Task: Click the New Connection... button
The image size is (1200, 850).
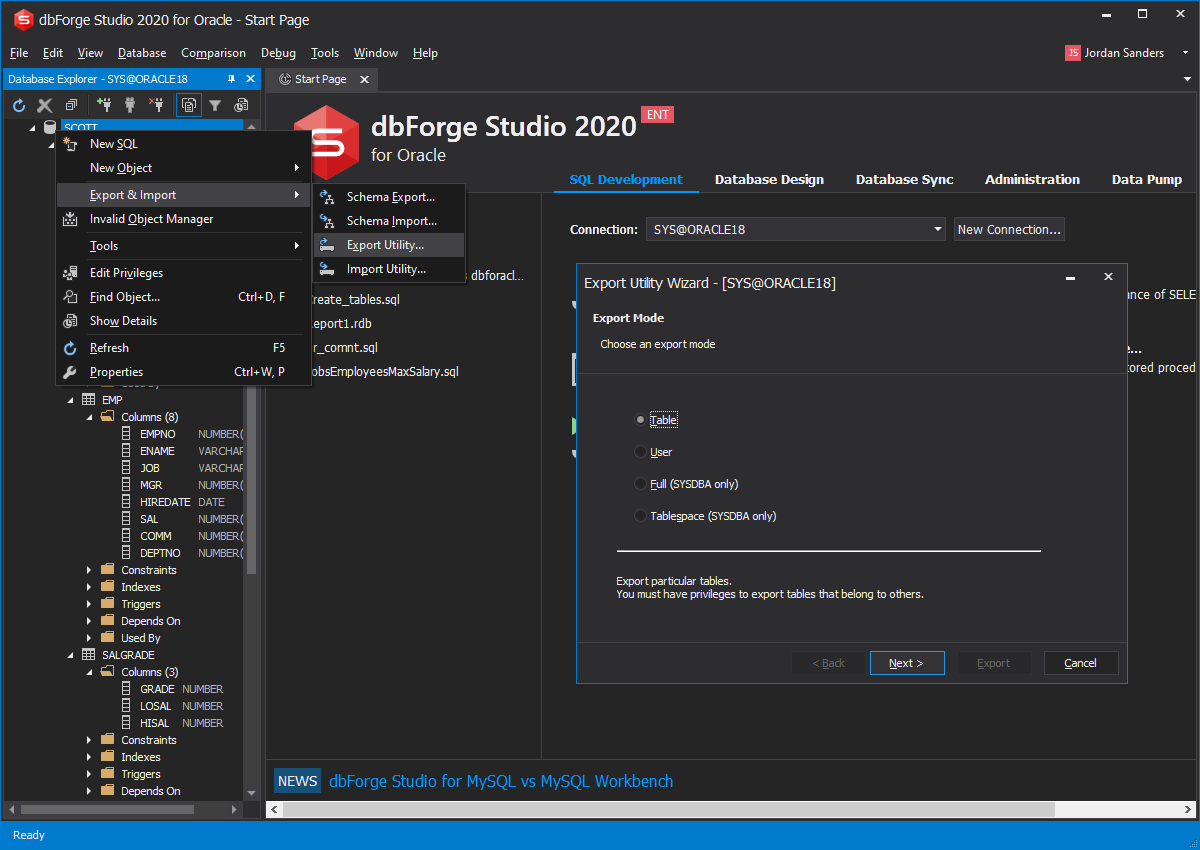Action: pyautogui.click(x=1009, y=229)
